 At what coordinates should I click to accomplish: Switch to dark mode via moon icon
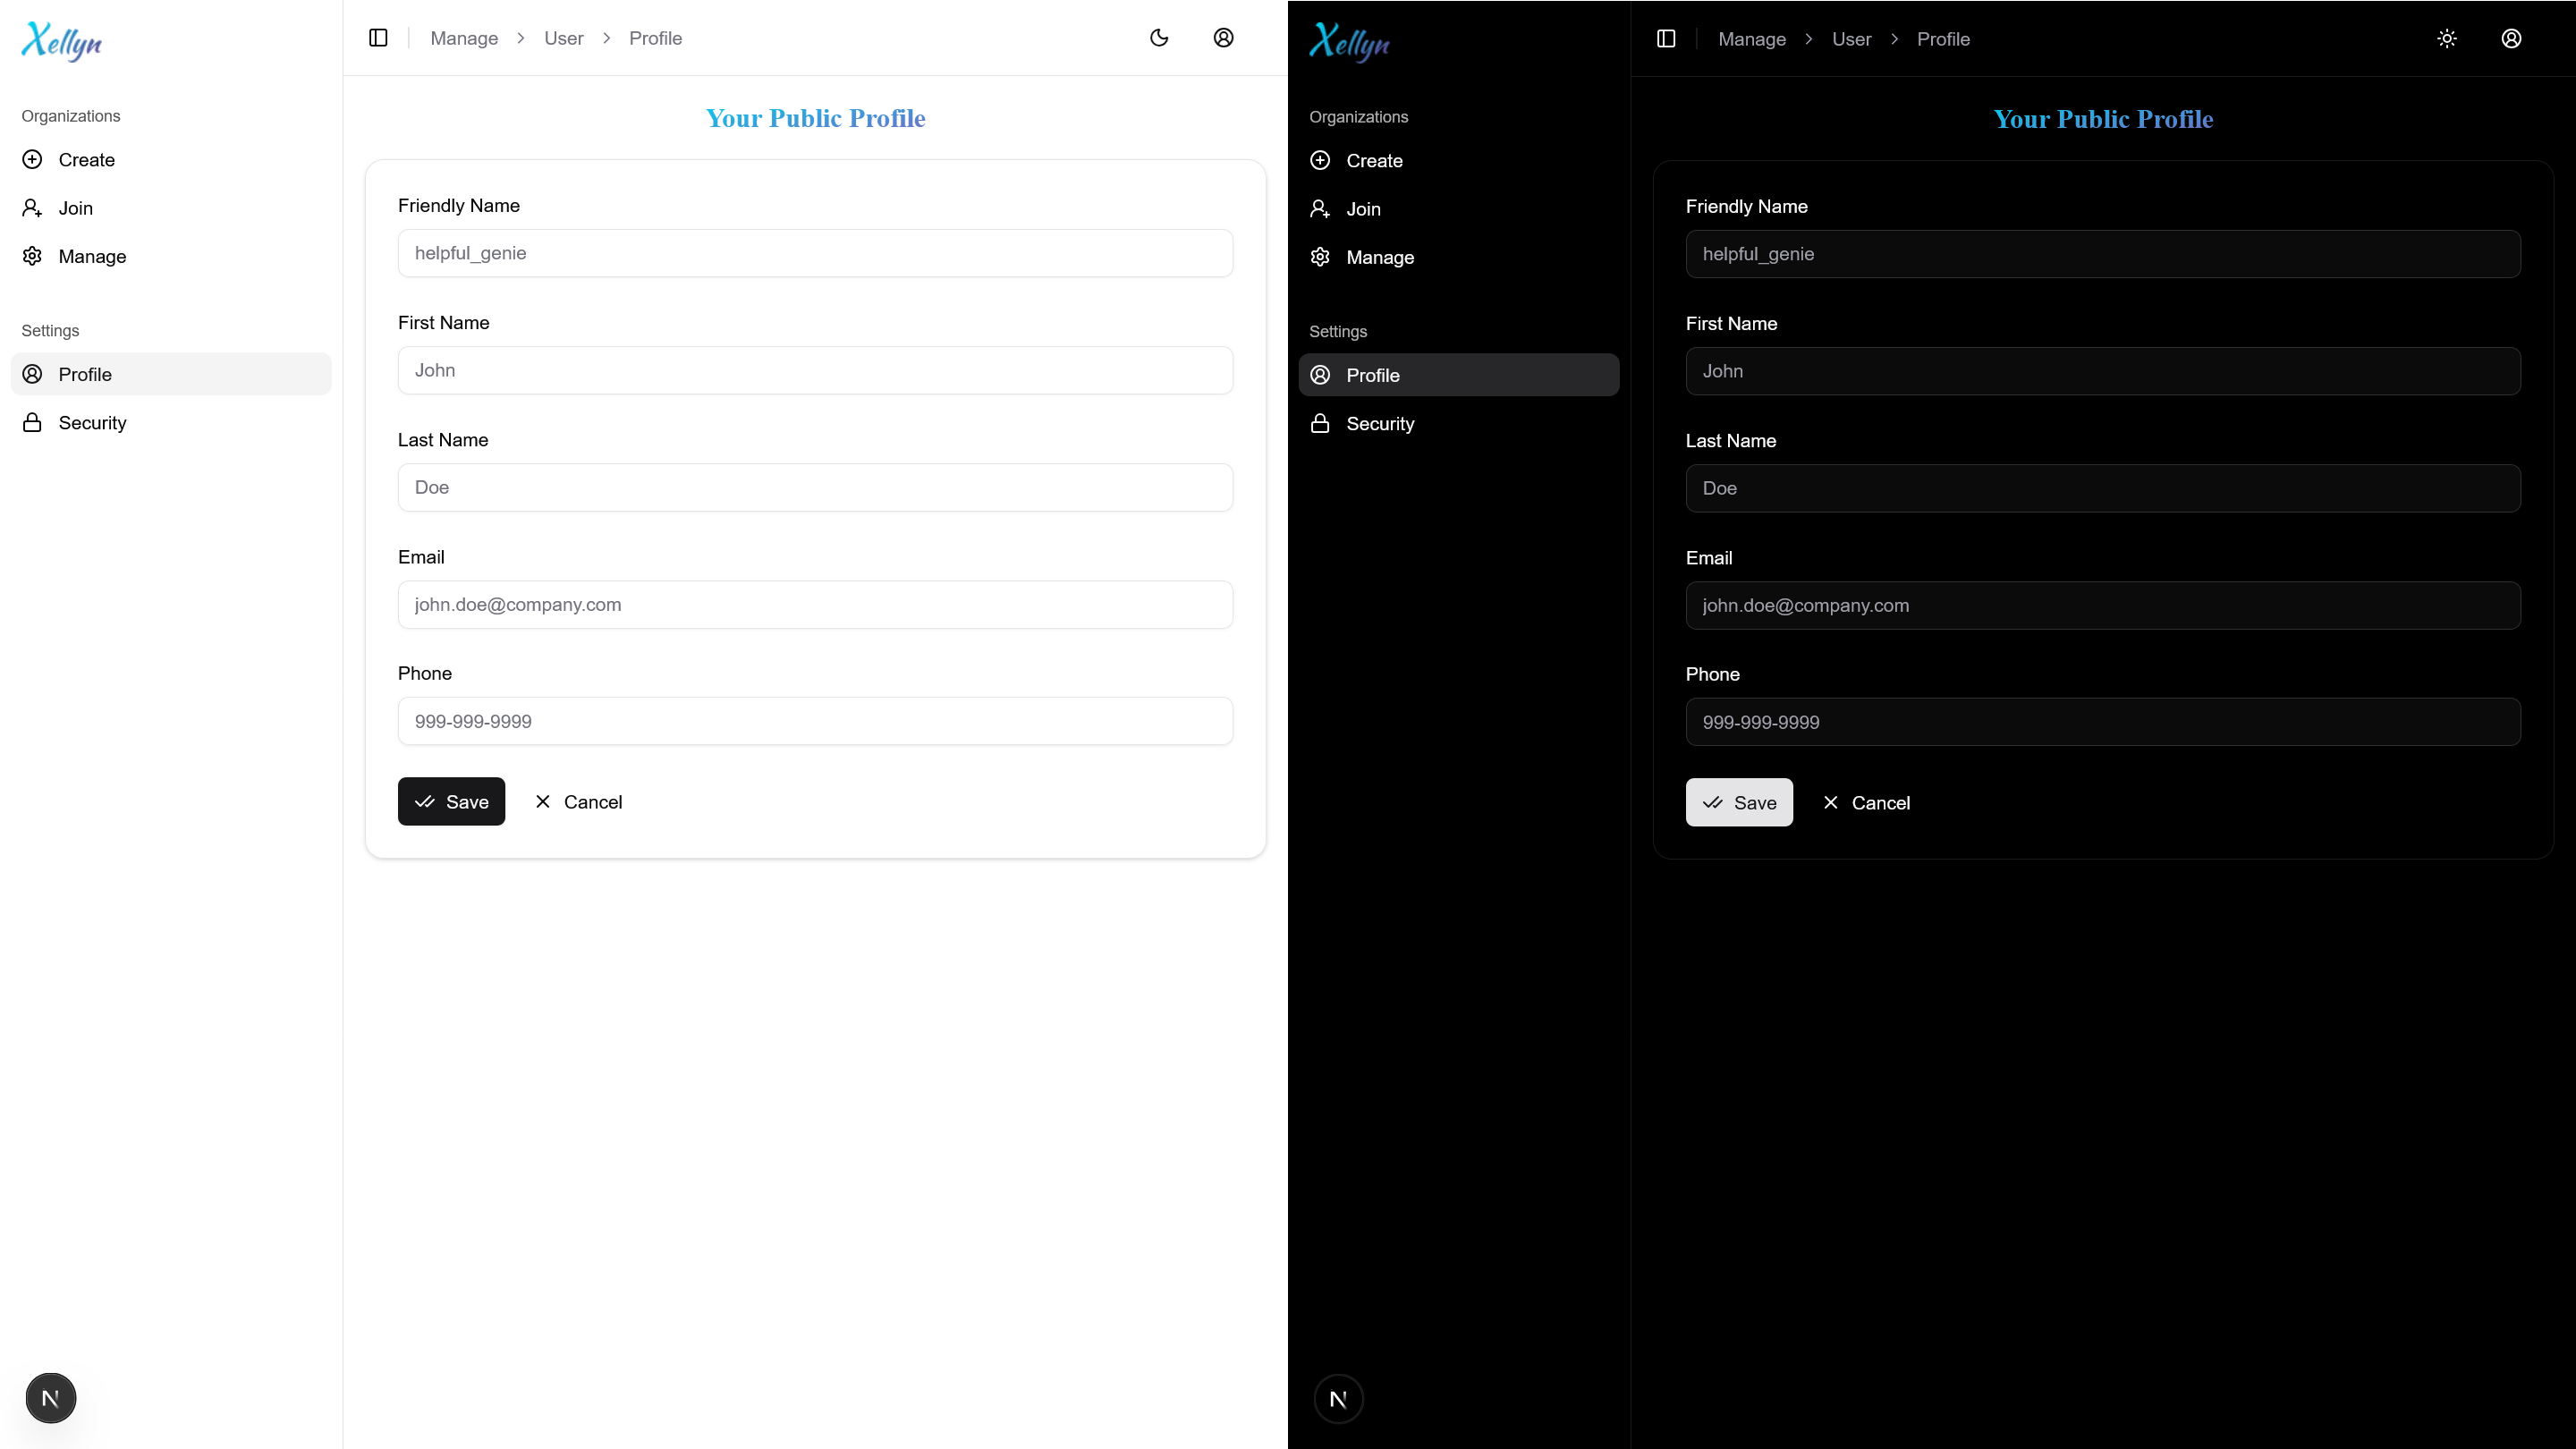[x=1159, y=38]
